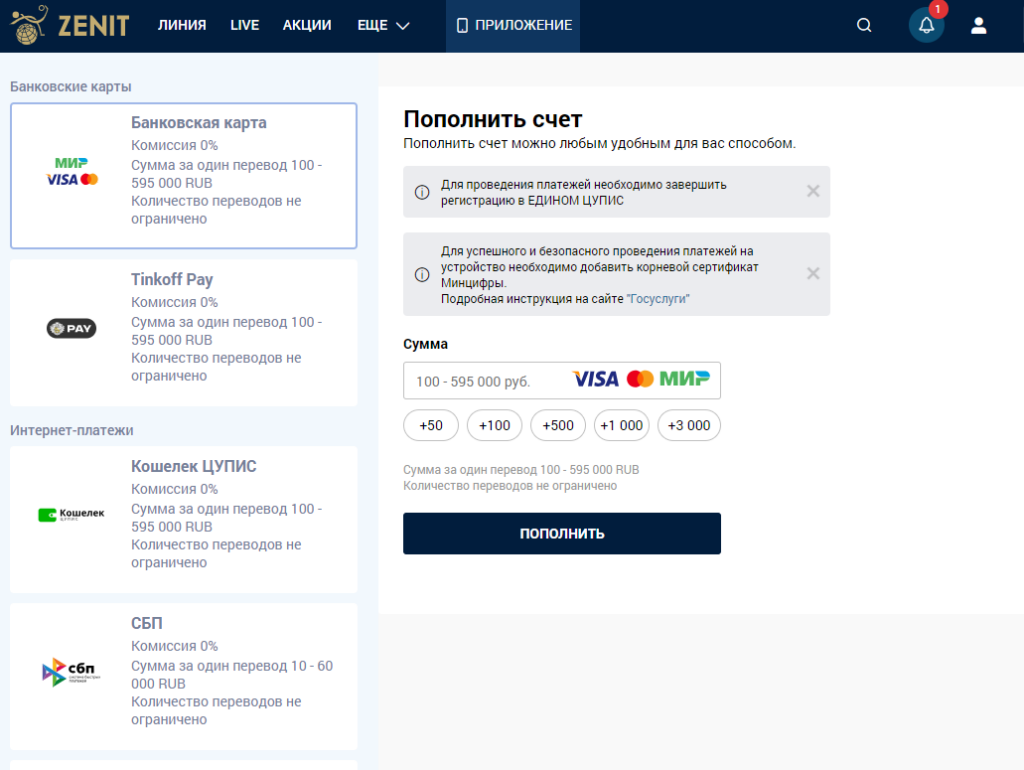Click the Интернет-платежи section heading
The width and height of the screenshot is (1024, 770).
[x=72, y=430]
